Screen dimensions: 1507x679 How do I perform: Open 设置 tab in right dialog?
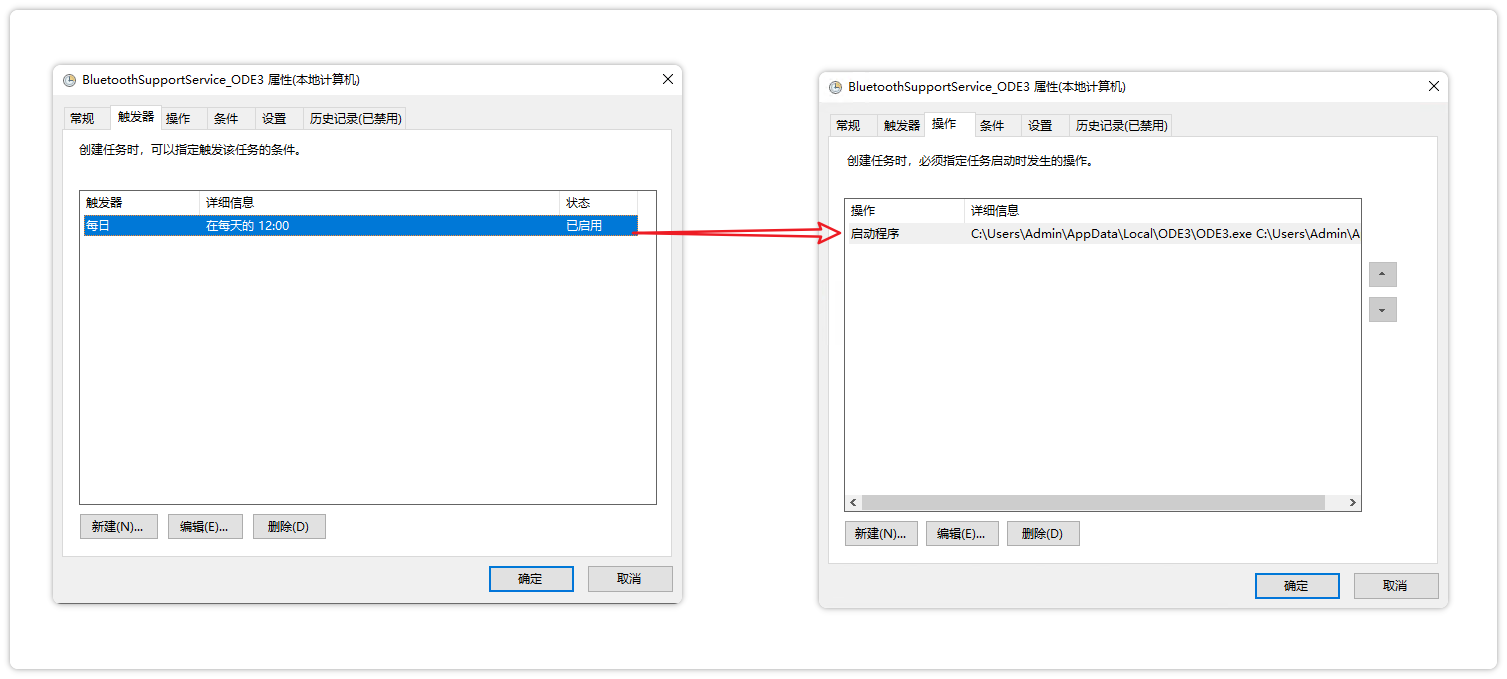coord(1040,126)
